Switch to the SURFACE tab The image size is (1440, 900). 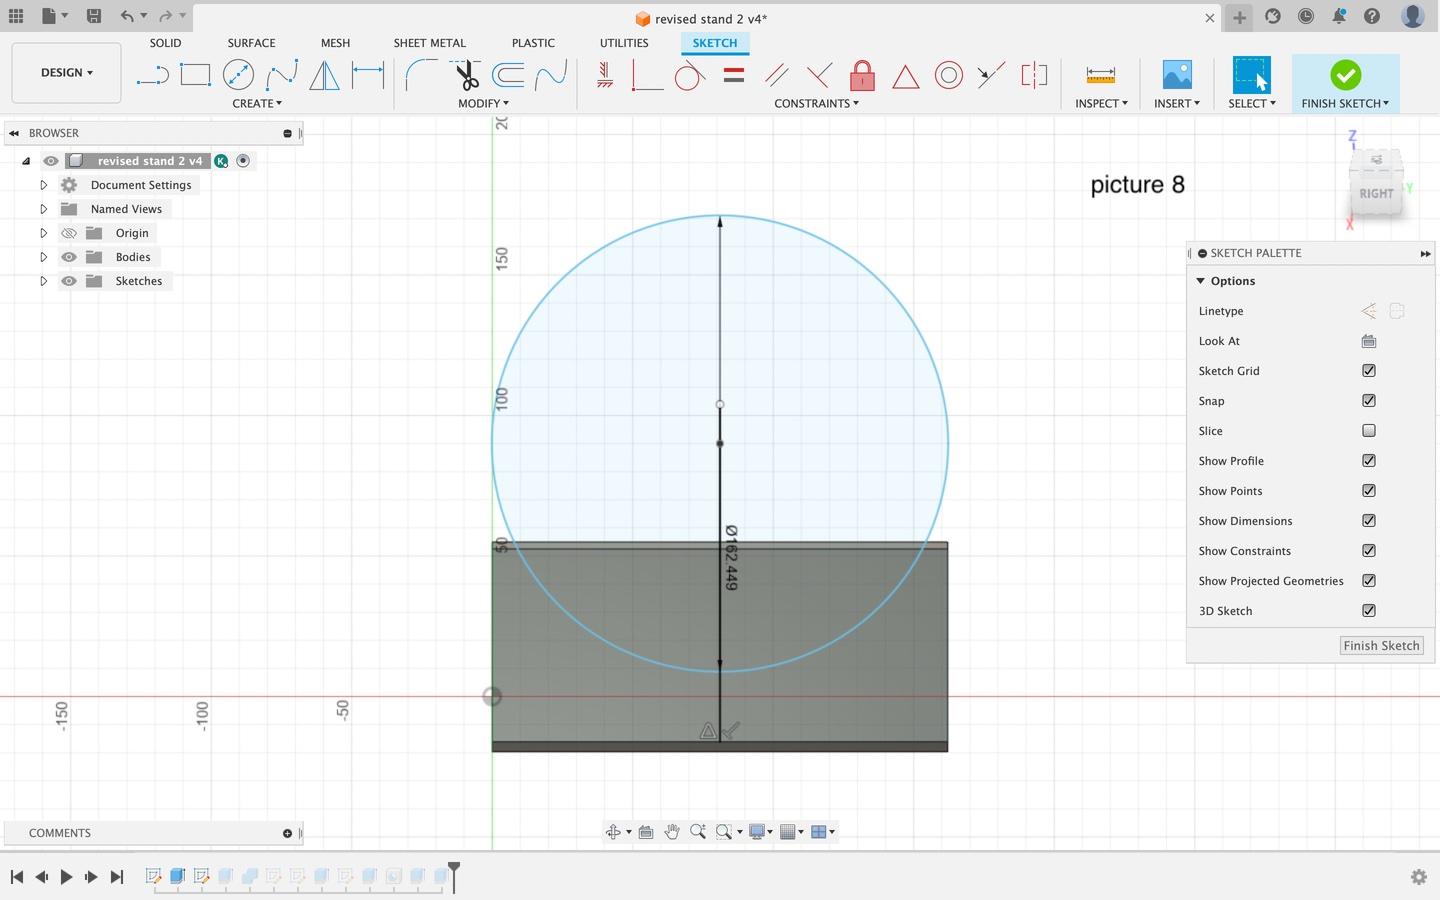tap(251, 43)
